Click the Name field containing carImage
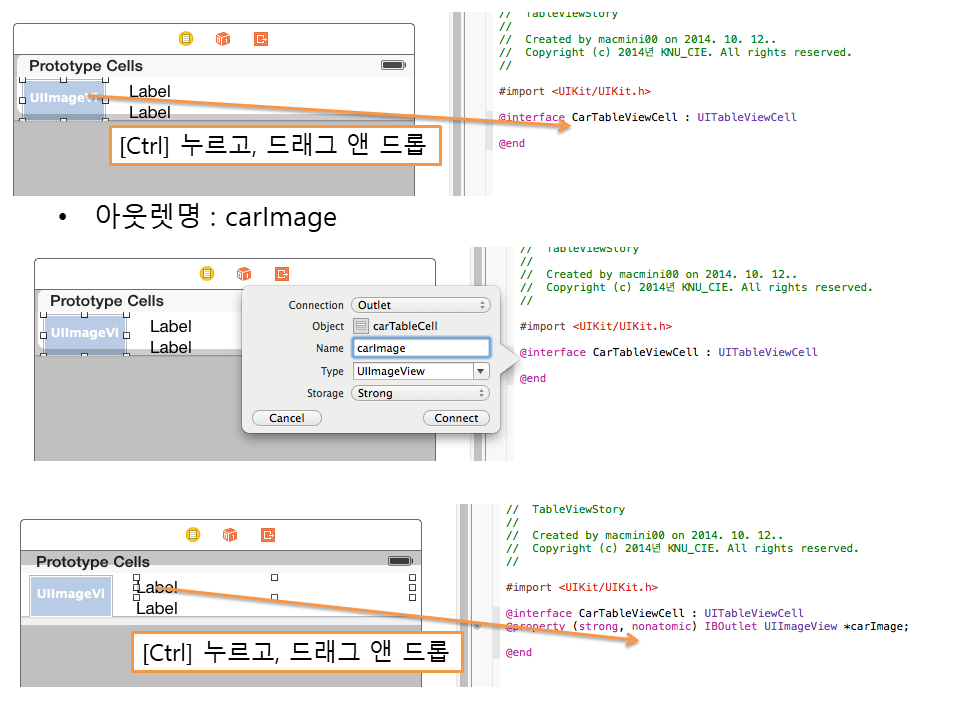The image size is (960, 720). click(420, 348)
